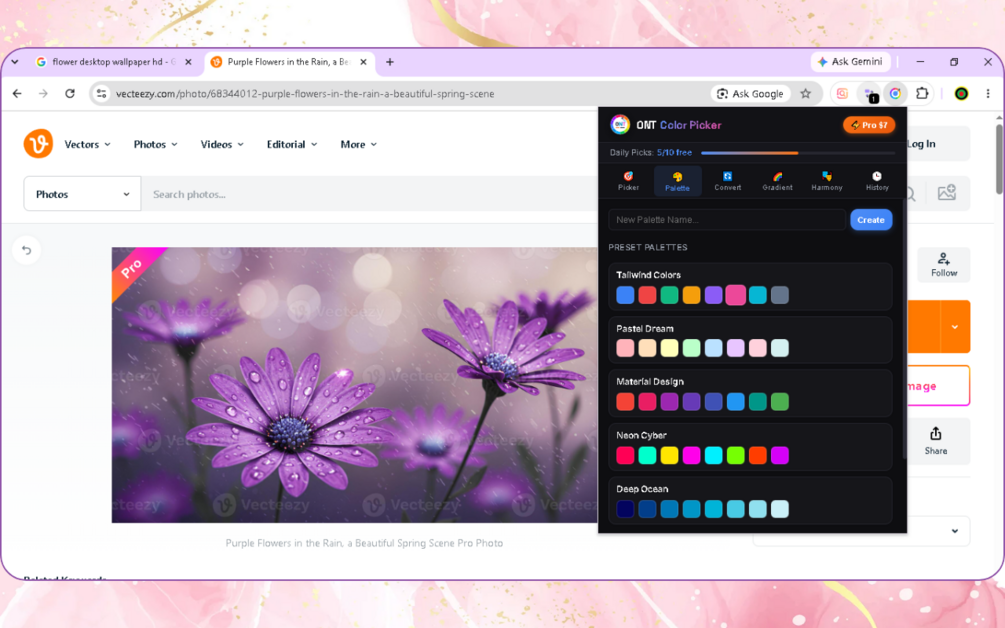Open the Gradient tab
1005x628 pixels.
[x=777, y=181]
